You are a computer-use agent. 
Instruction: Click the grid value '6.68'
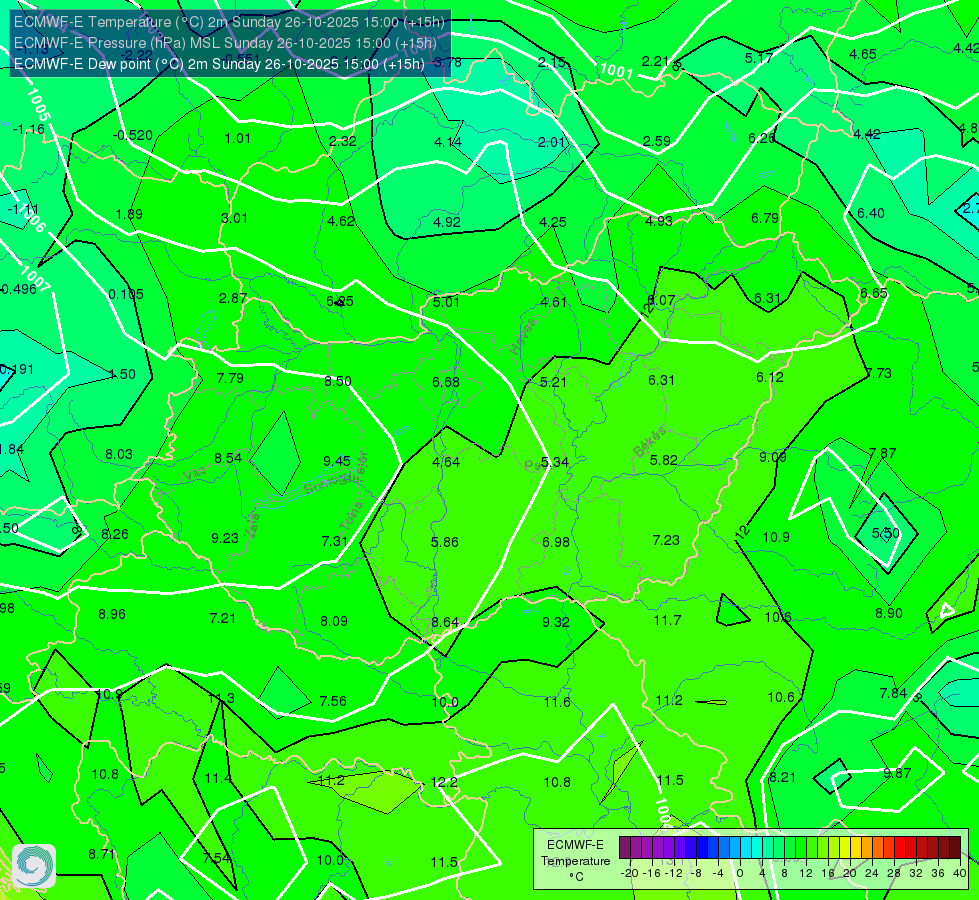[x=446, y=382]
